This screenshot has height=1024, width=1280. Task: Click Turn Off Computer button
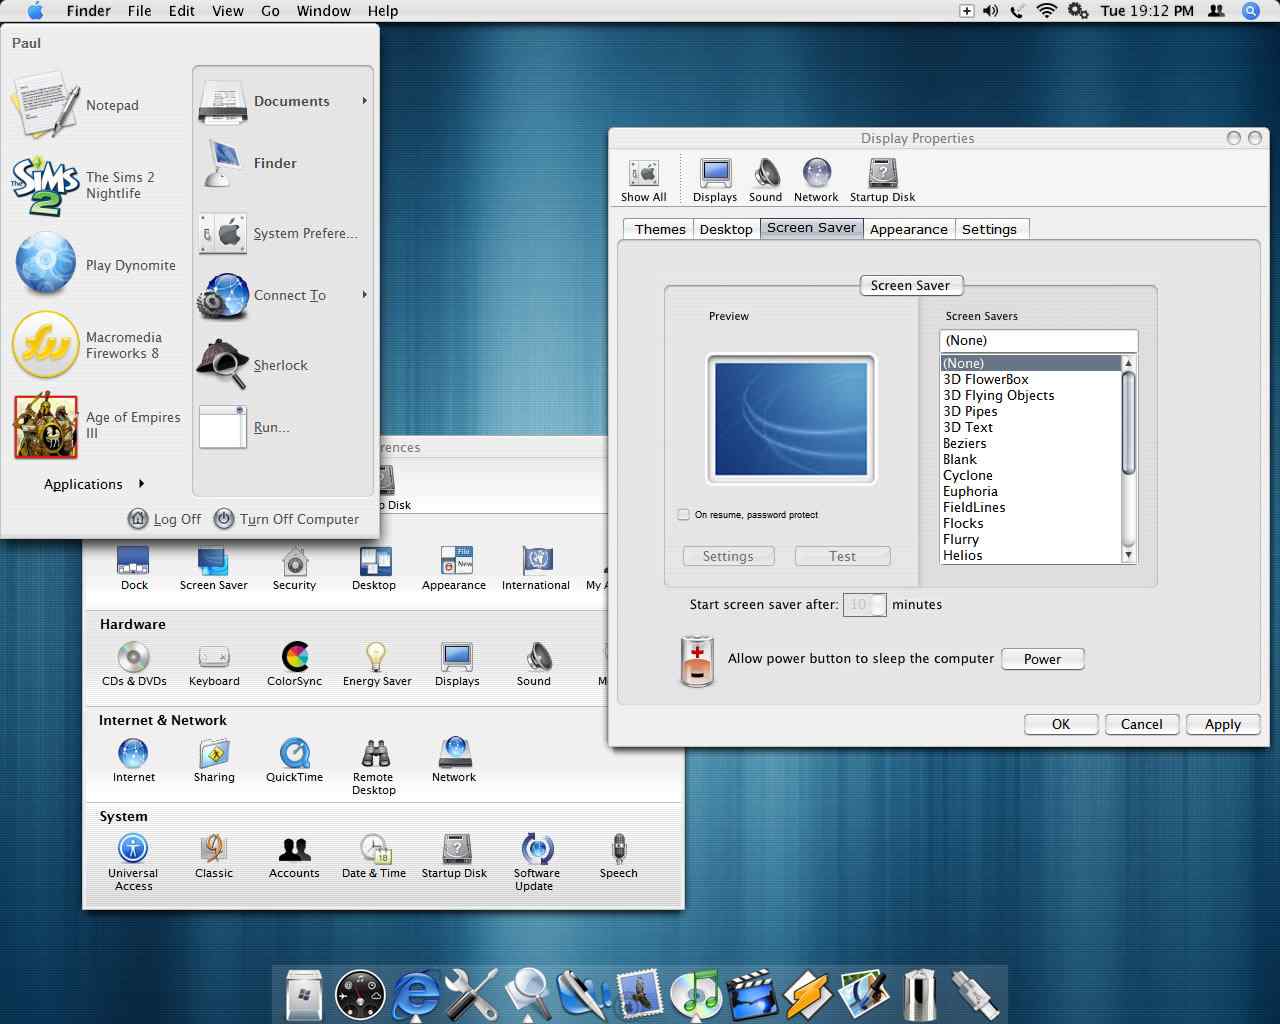click(x=287, y=519)
